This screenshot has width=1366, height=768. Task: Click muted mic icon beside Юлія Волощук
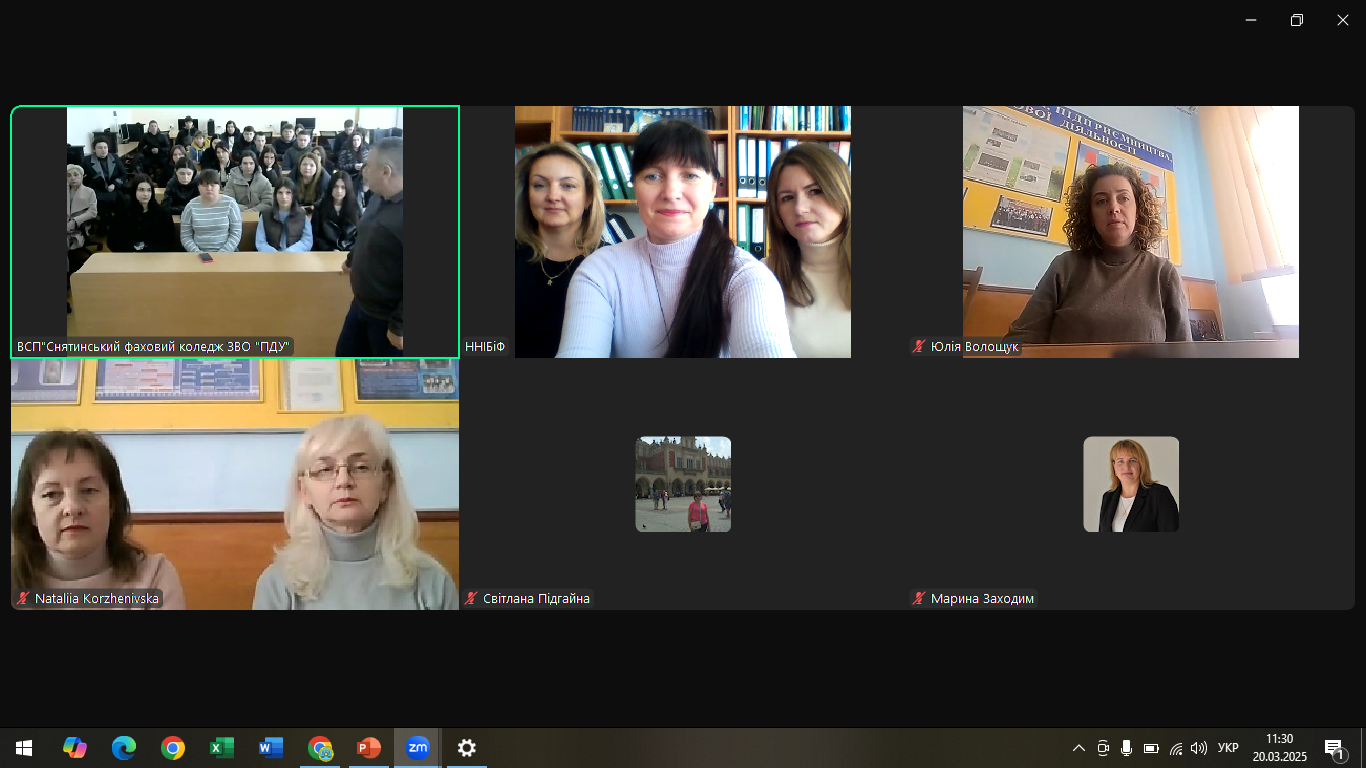(919, 347)
